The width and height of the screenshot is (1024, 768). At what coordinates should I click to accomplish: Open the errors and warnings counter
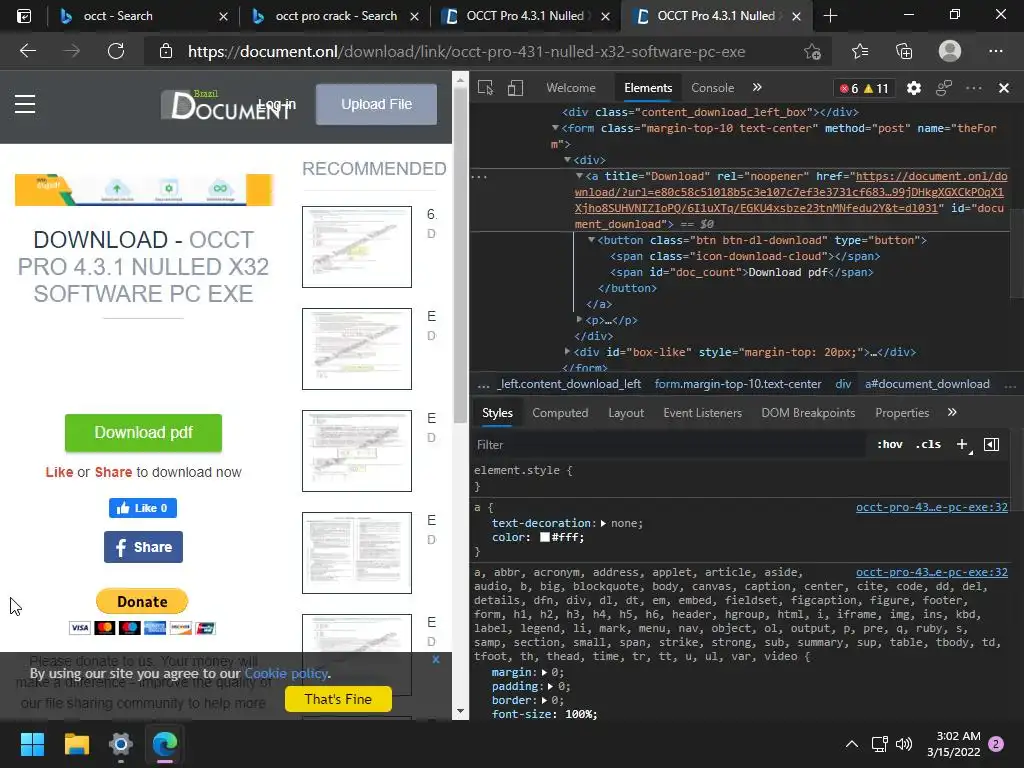865,88
